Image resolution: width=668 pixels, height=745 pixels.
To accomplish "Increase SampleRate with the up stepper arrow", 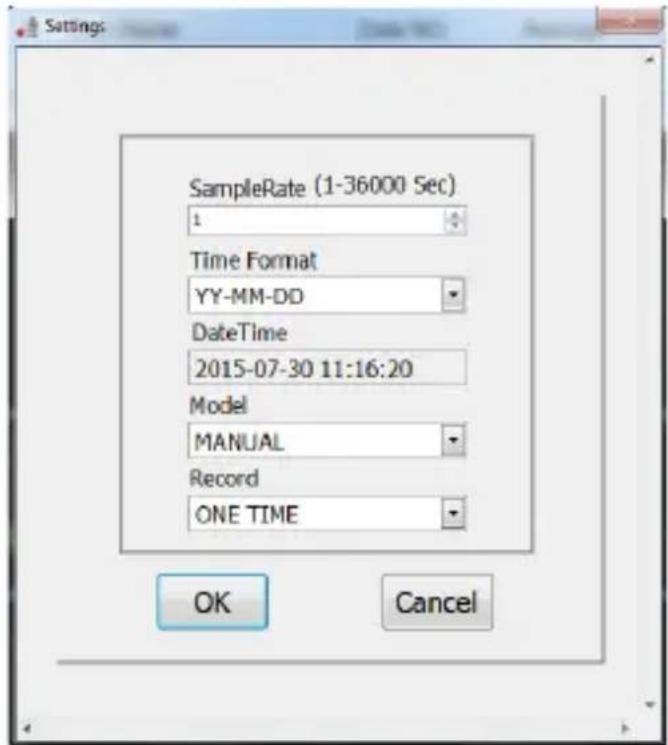I will tap(455, 215).
